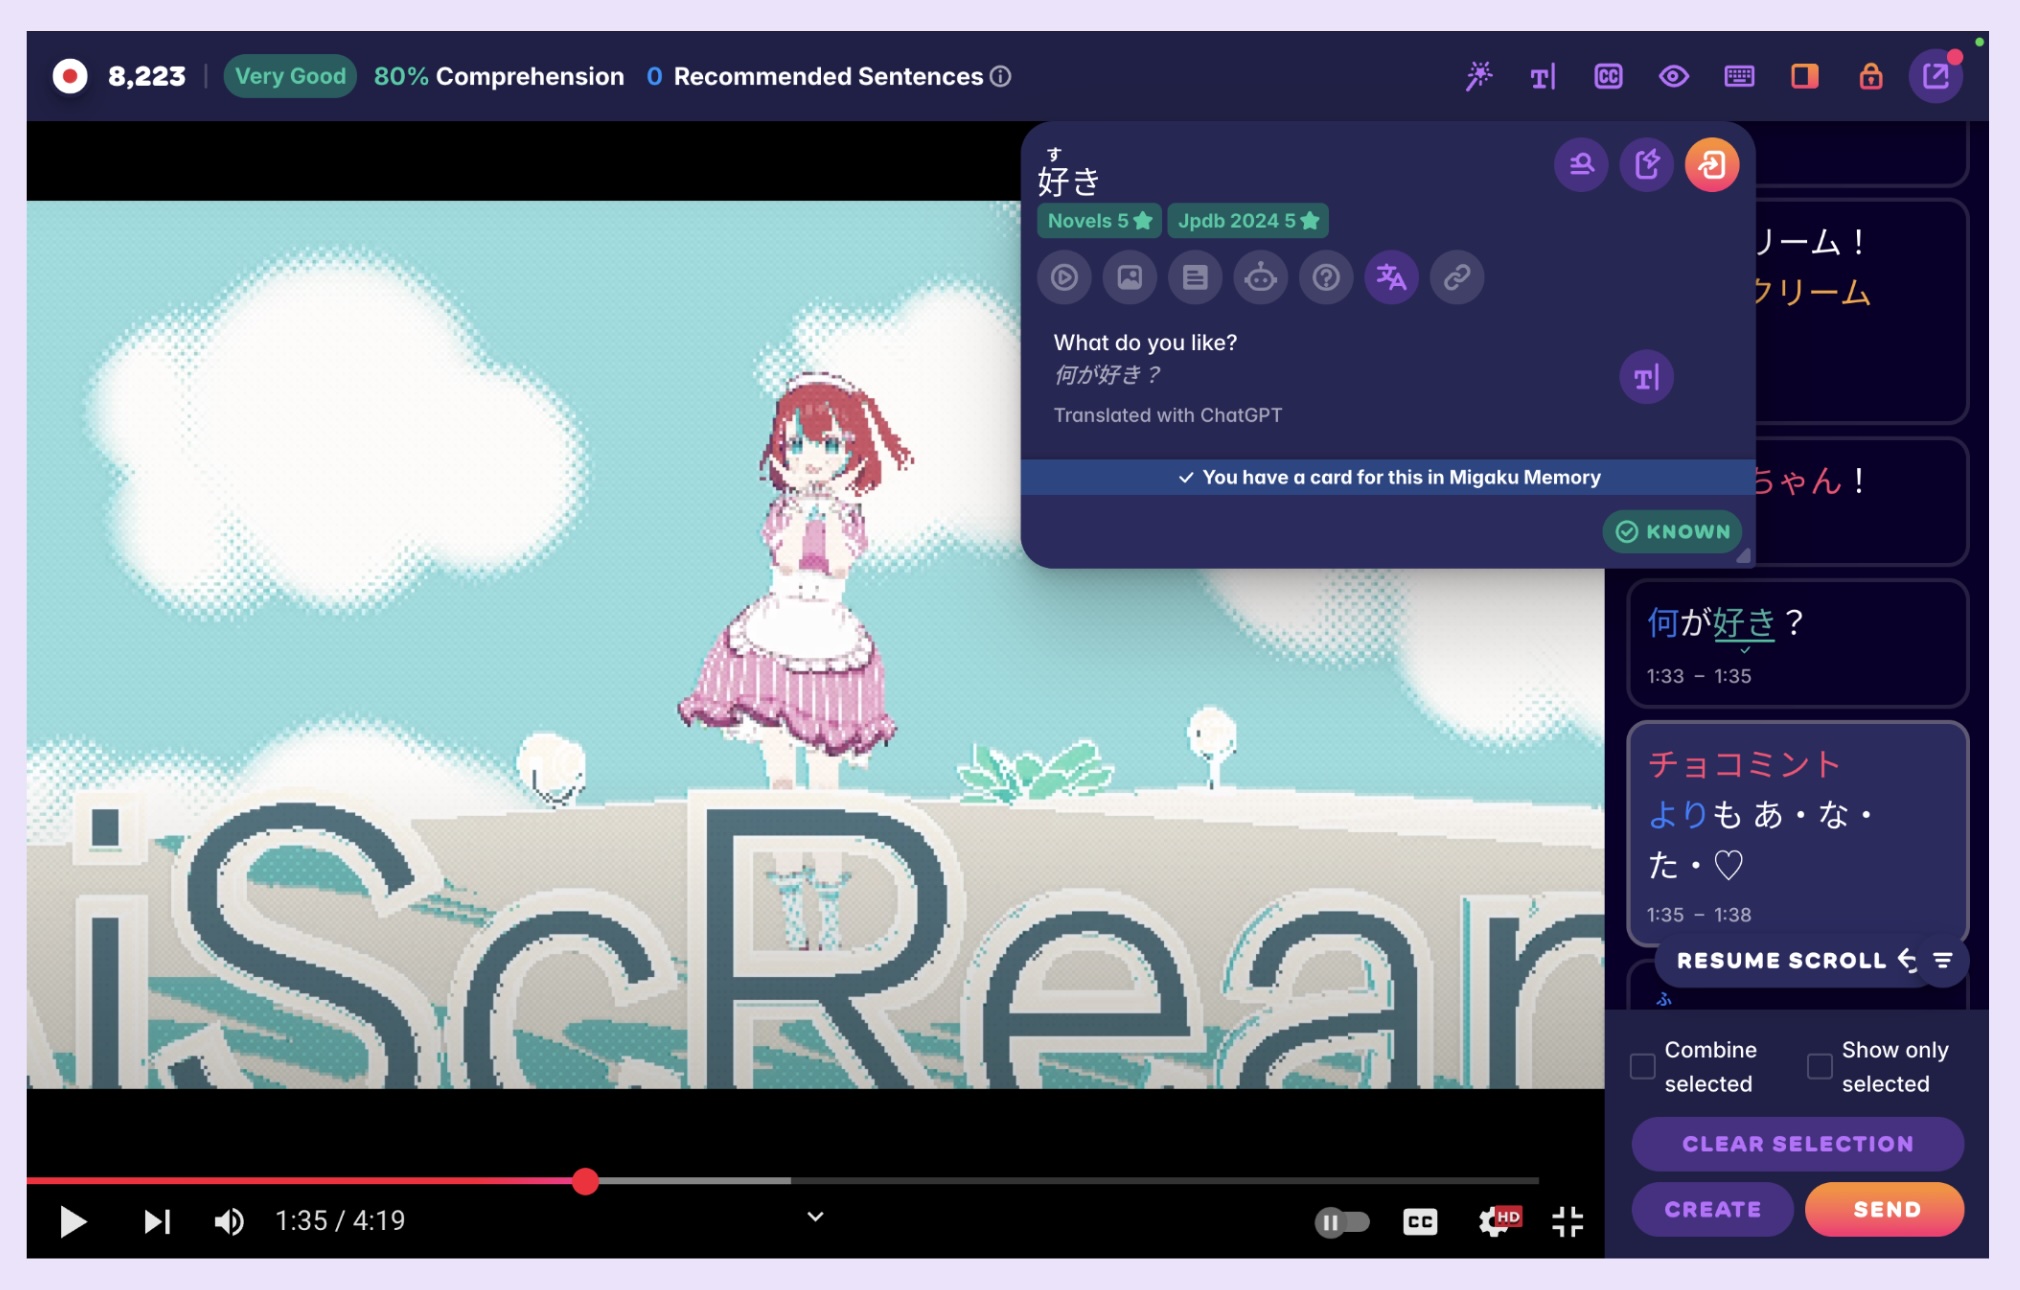Click the orange lock icon in the toolbar
2020x1290 pixels.
tap(1871, 76)
